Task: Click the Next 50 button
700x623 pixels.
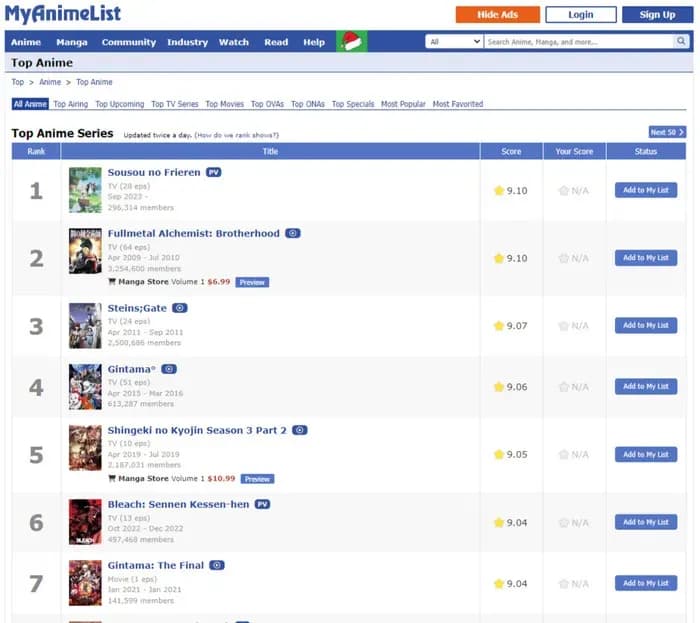Action: point(666,132)
